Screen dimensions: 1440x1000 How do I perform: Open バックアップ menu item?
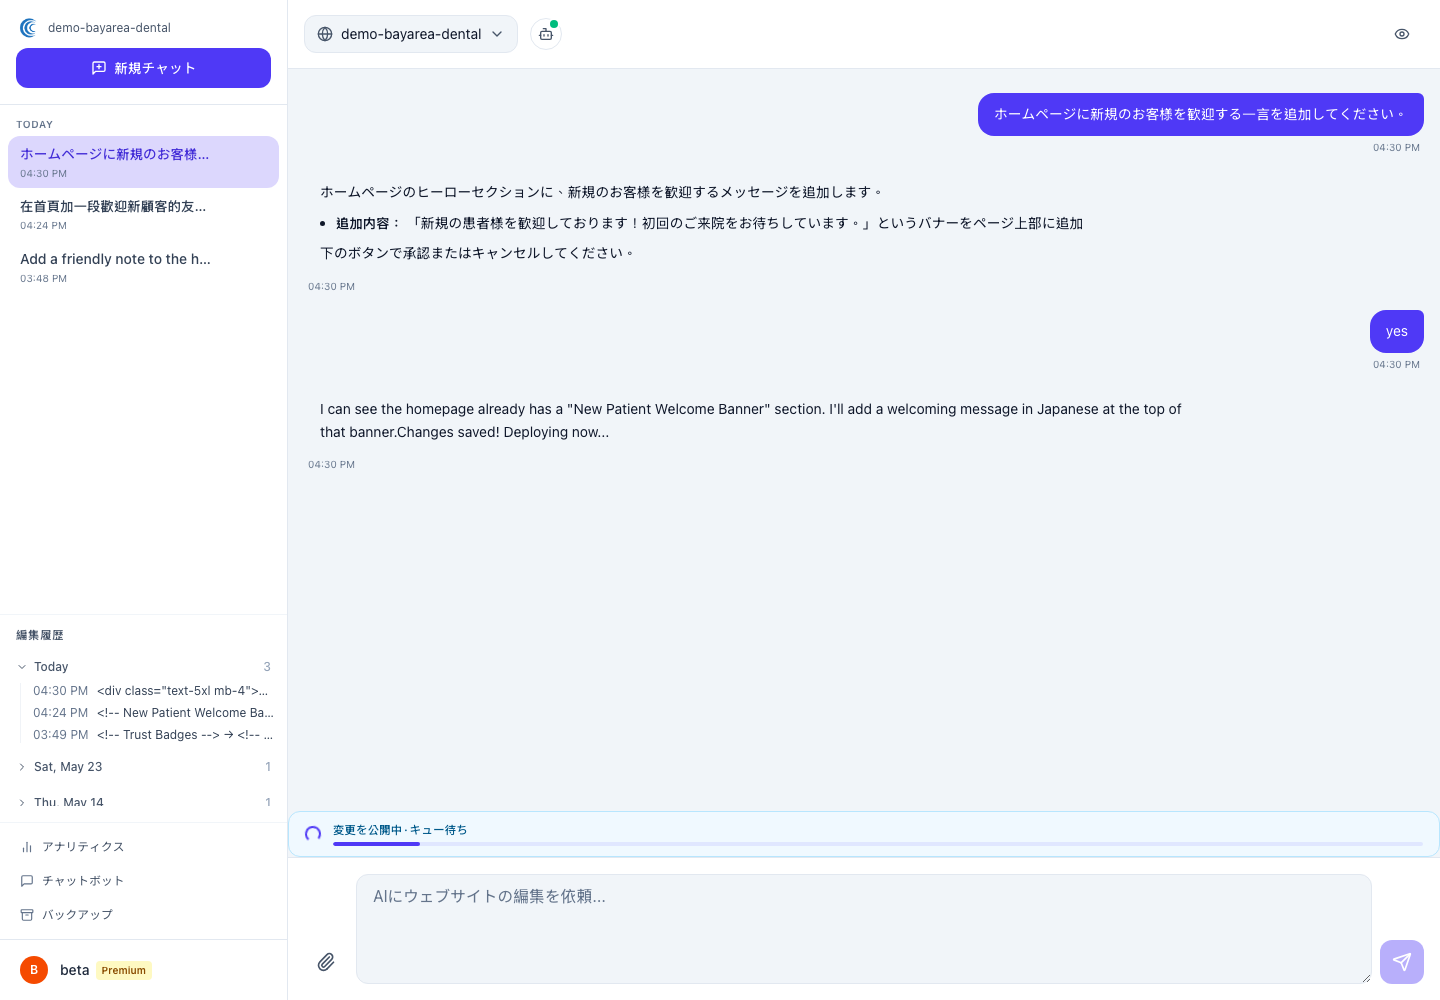tap(143, 915)
